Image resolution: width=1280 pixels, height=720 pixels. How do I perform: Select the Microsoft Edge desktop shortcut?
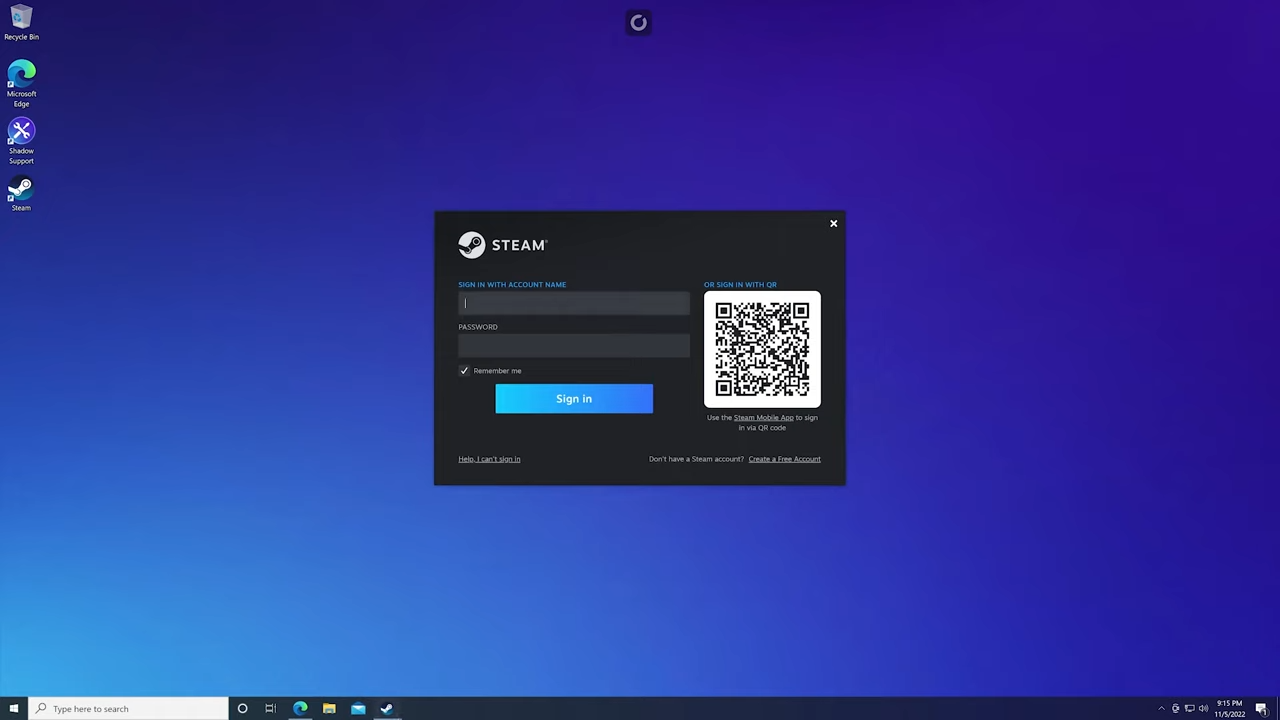point(21,84)
